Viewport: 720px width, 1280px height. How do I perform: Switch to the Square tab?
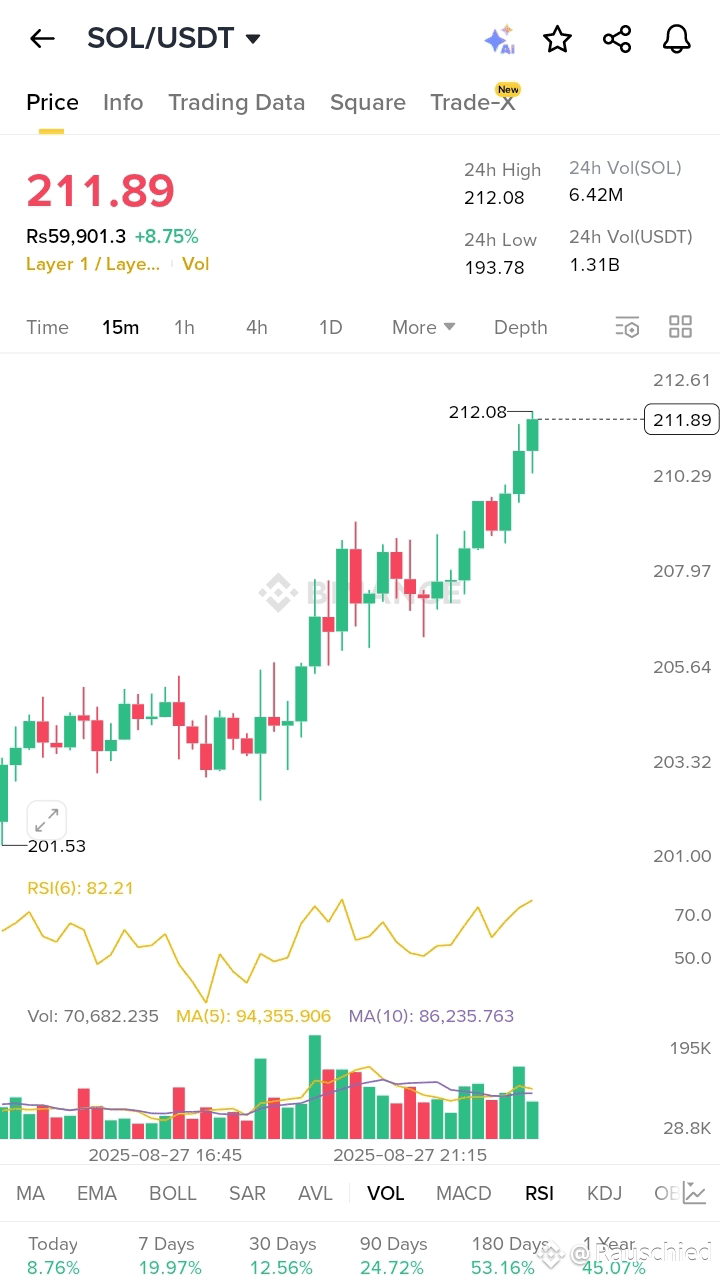tap(368, 101)
